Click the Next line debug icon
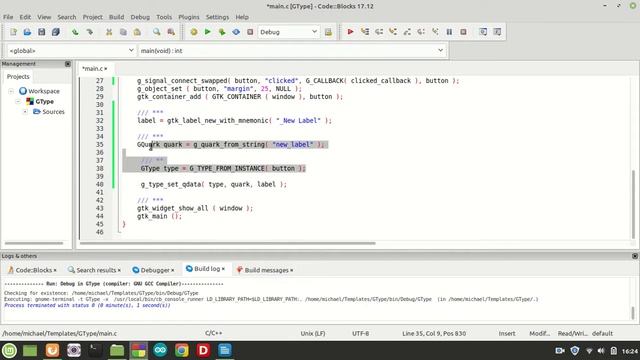Viewport: 640px width, 360px height. [x=379, y=32]
